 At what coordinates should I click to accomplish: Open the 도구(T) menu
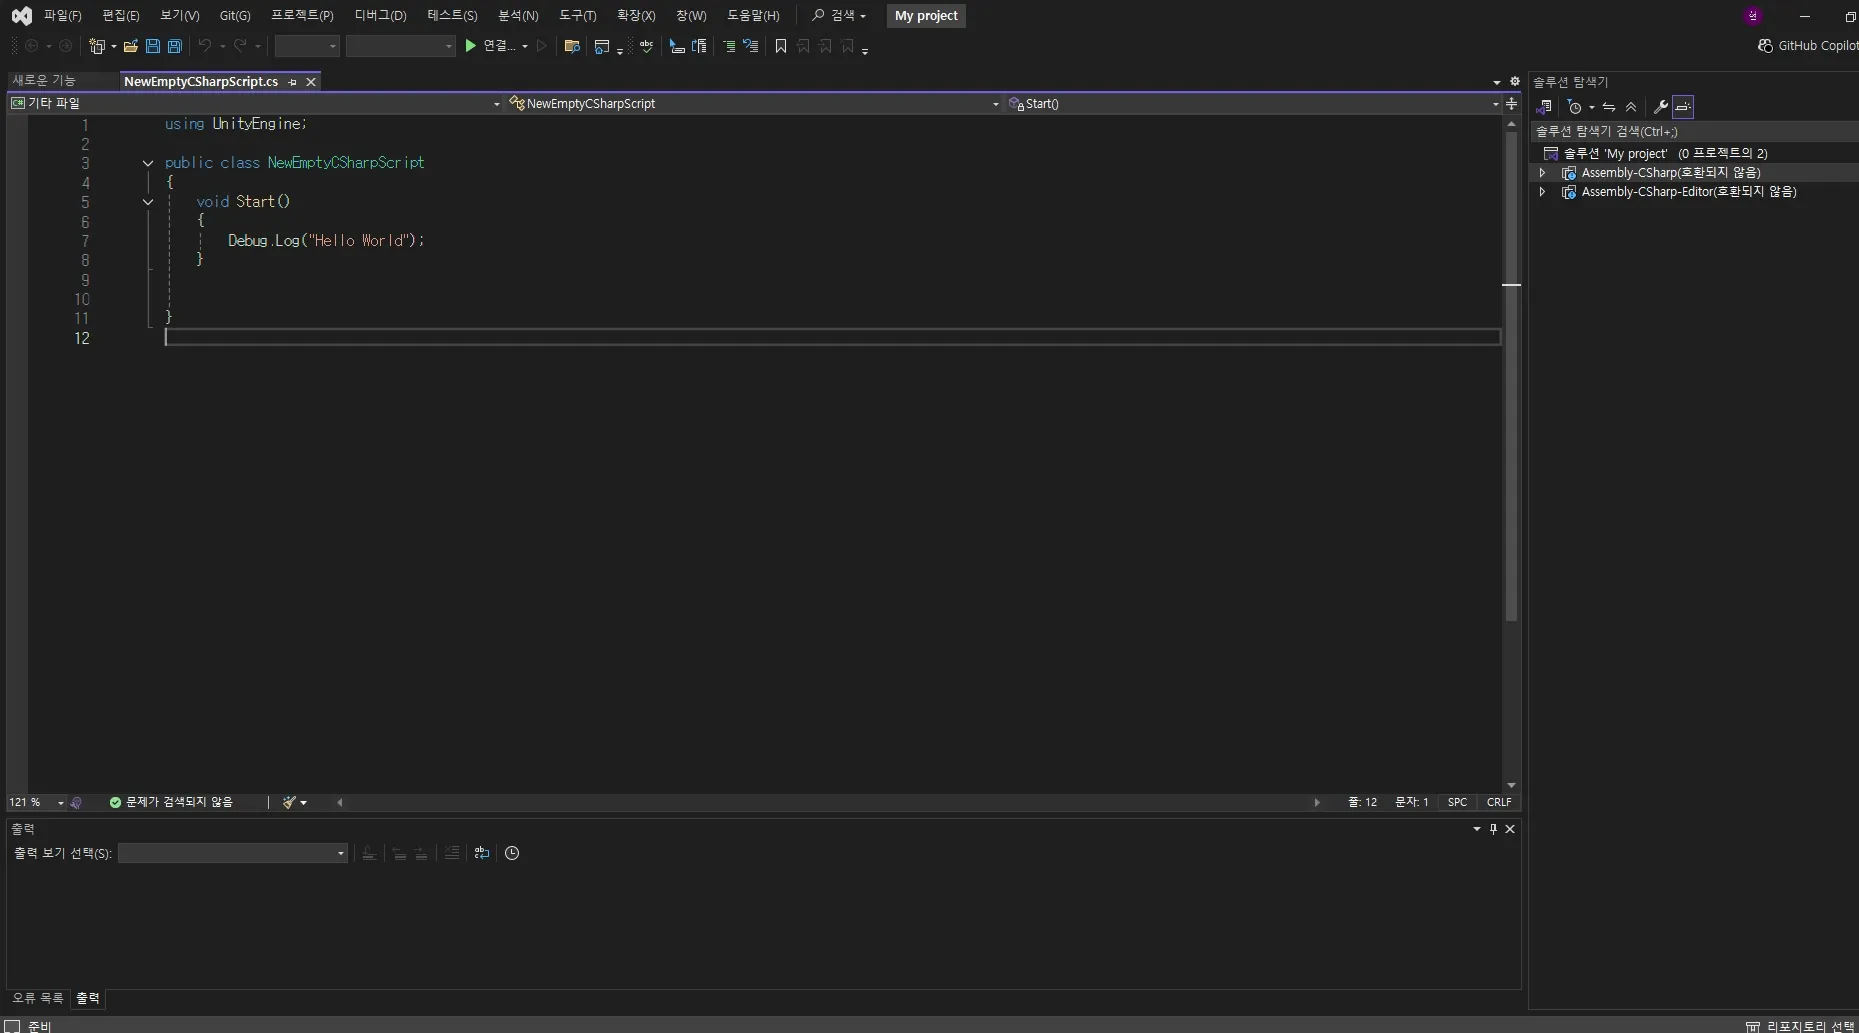tap(577, 15)
